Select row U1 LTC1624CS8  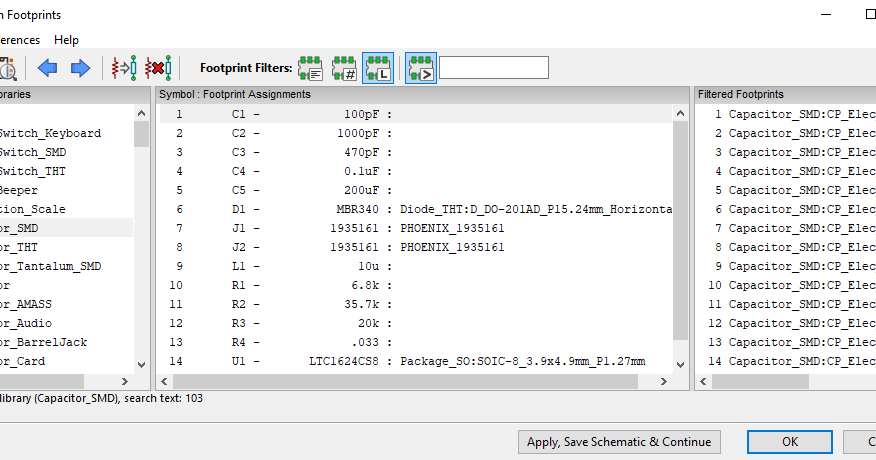click(416, 361)
